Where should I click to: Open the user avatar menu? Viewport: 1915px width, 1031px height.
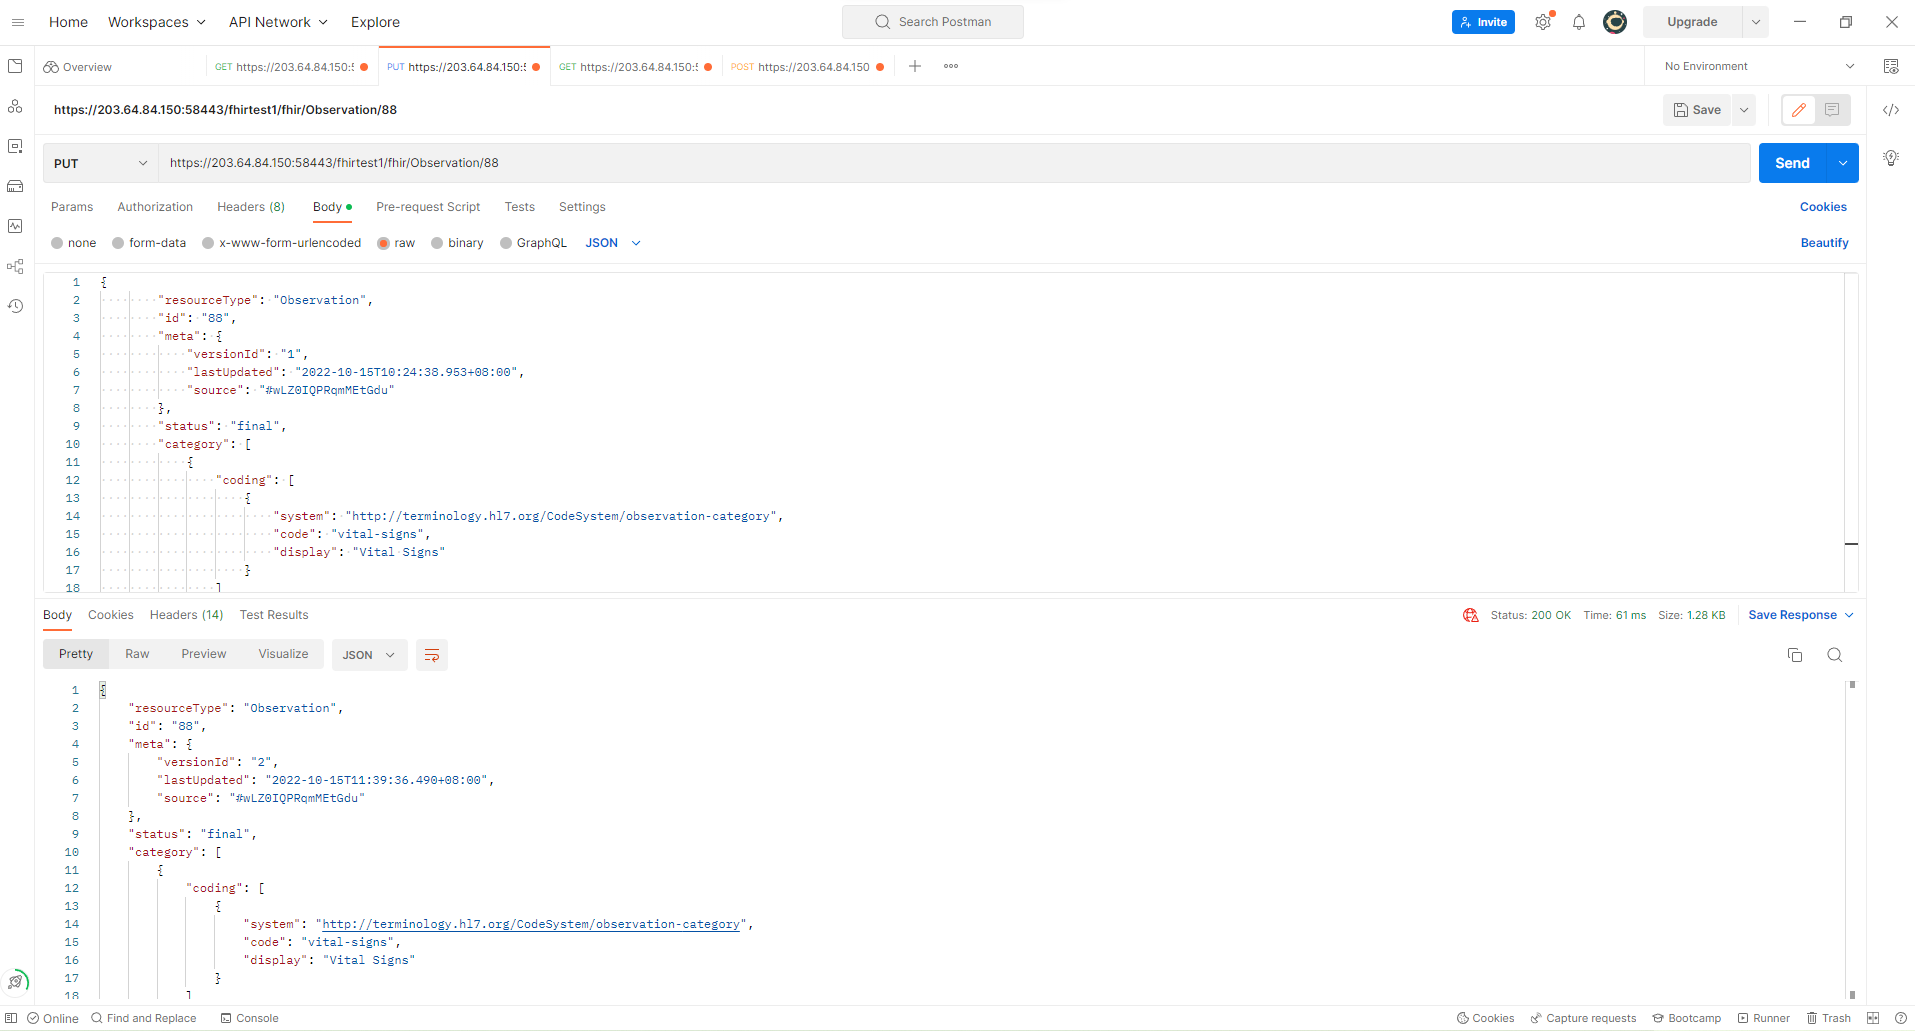click(1615, 22)
